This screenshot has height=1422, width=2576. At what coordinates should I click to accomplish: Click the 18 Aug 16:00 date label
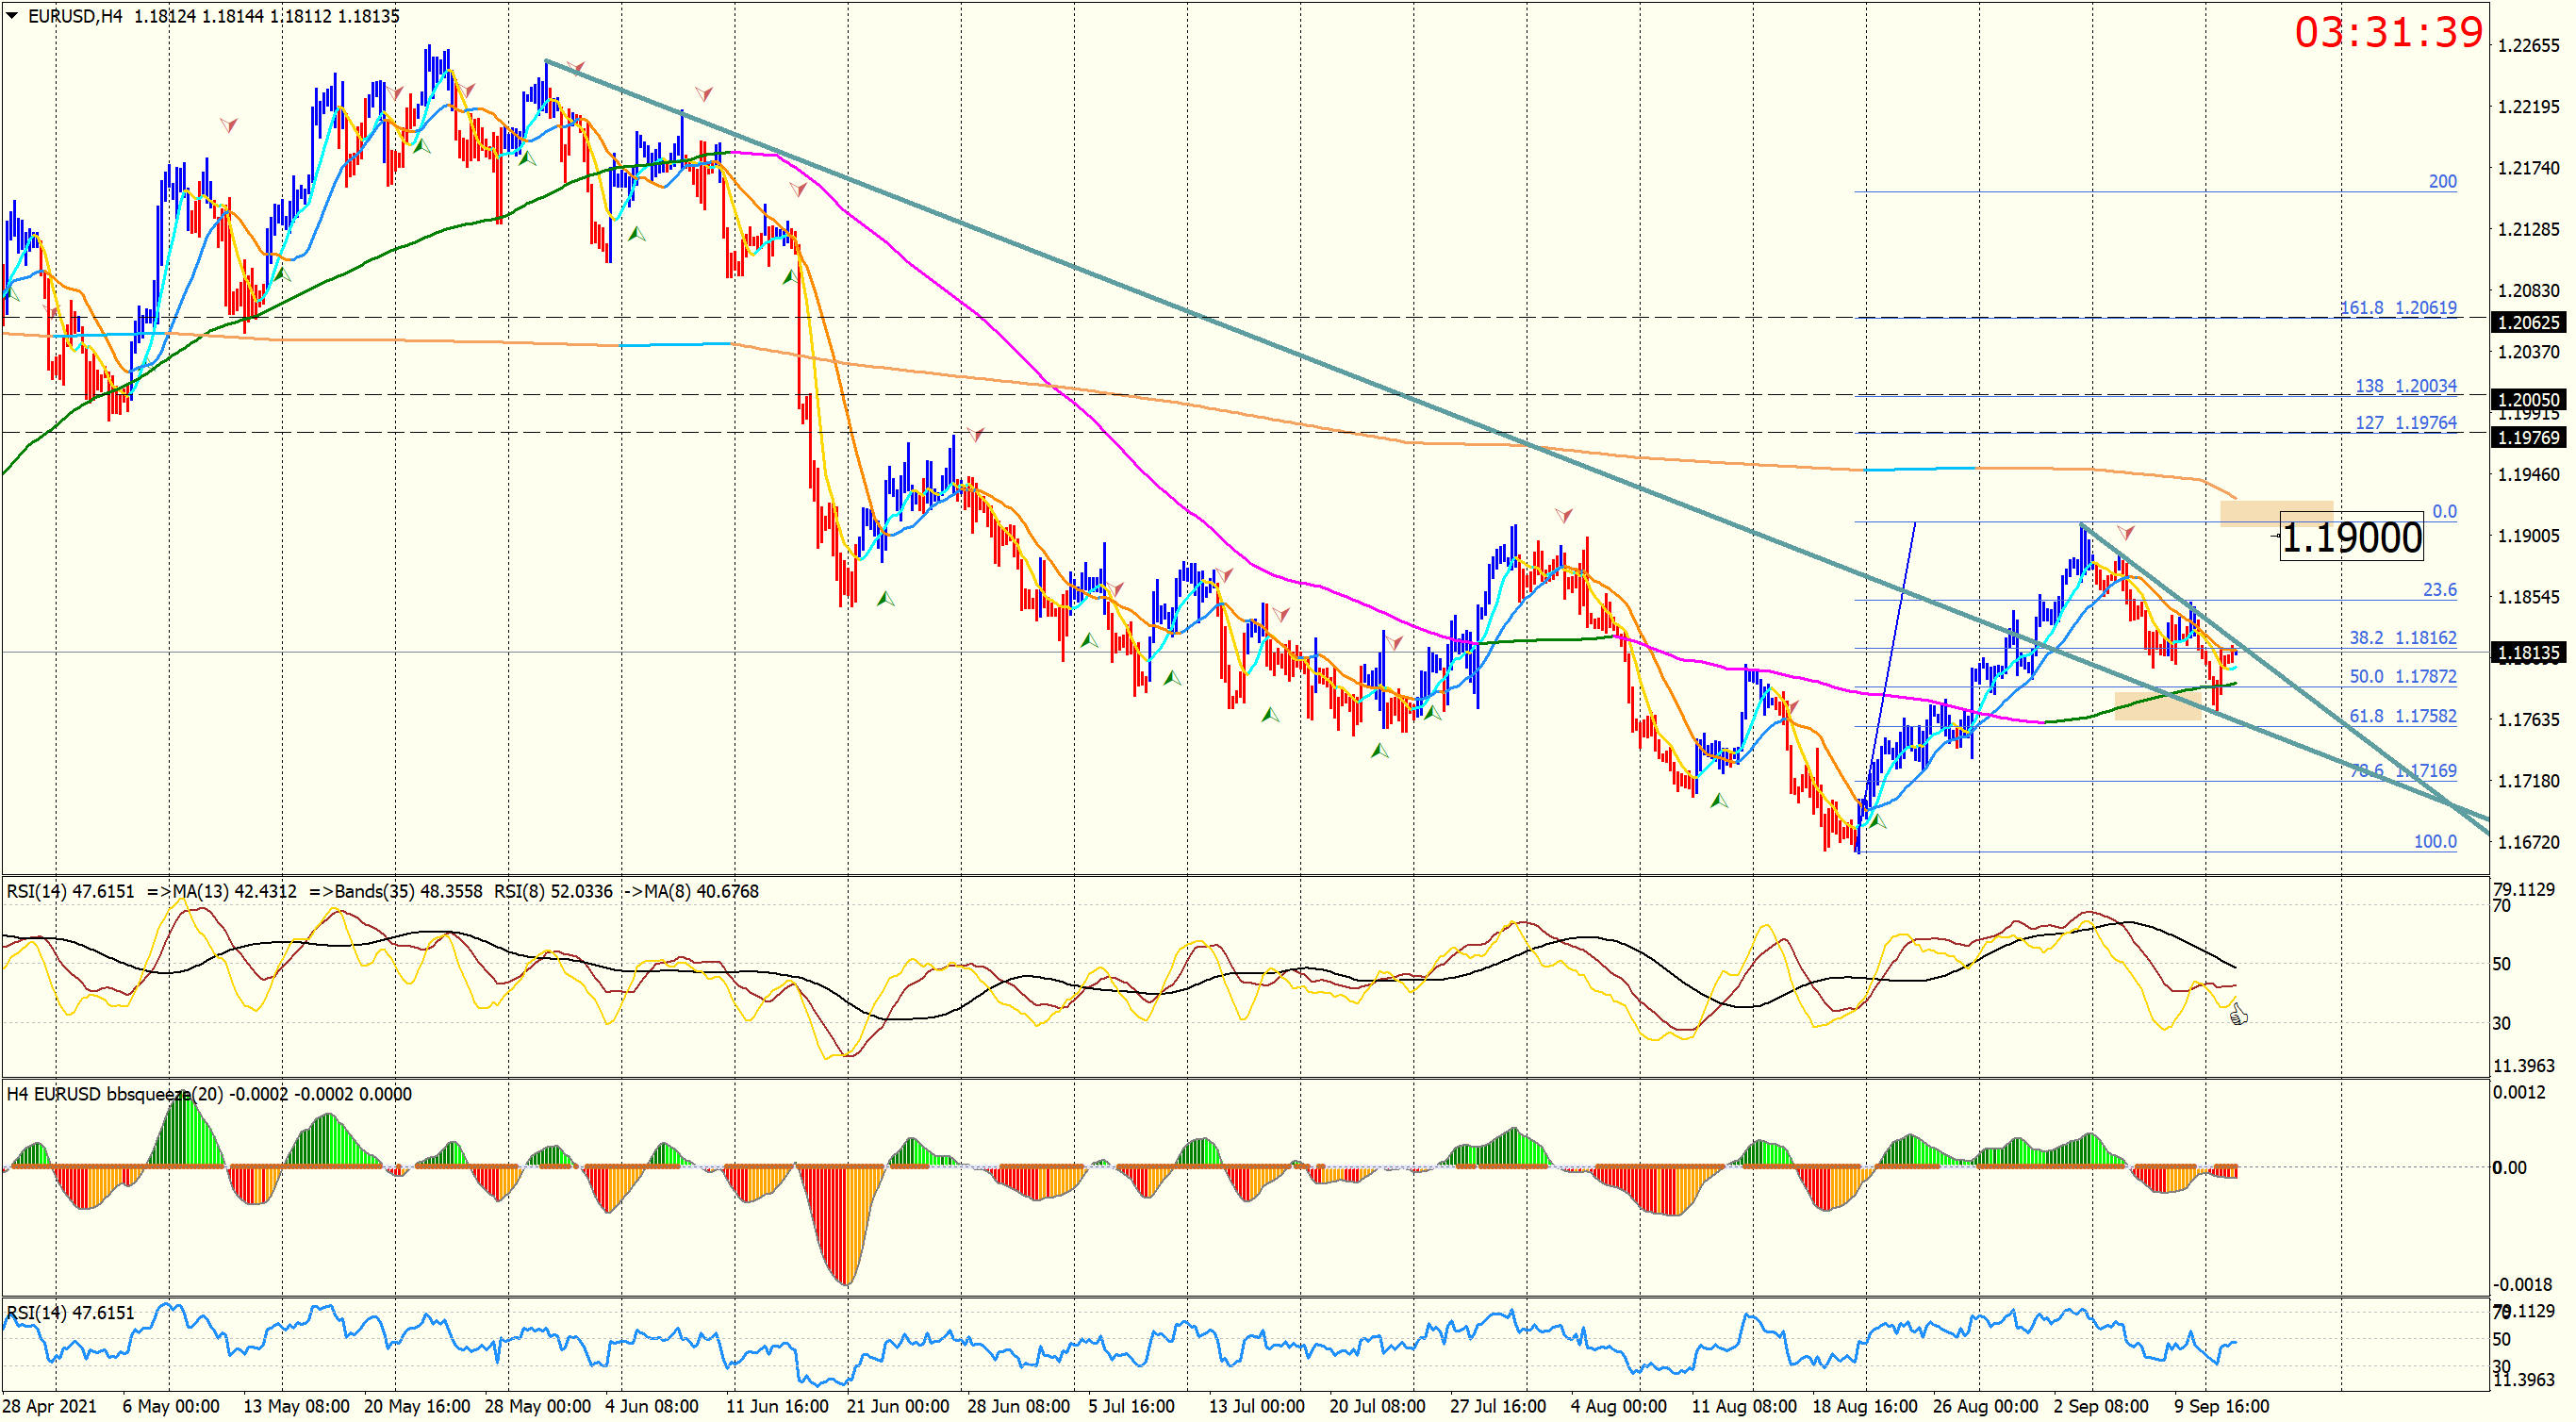pos(1864,1406)
